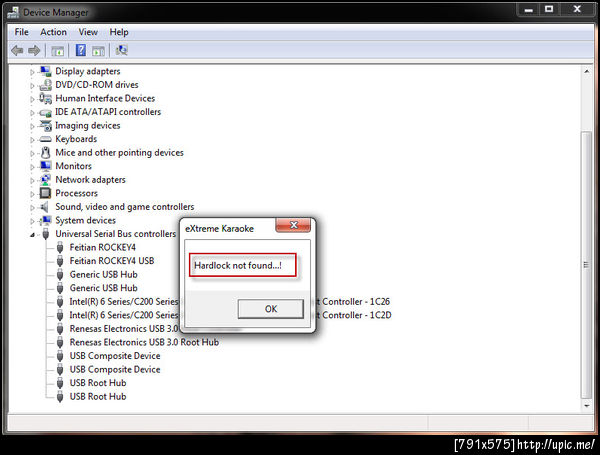Screen dimensions: 600x455
Task: Maximize the Device Manager window
Action: [549, 9]
